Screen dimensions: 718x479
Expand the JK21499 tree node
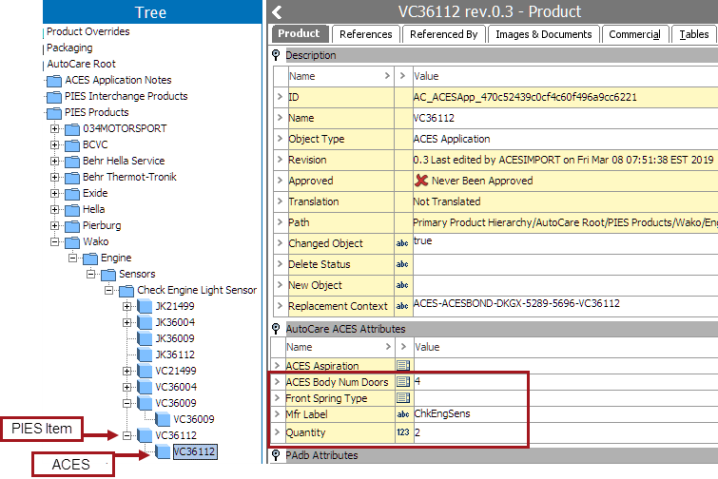pos(127,306)
